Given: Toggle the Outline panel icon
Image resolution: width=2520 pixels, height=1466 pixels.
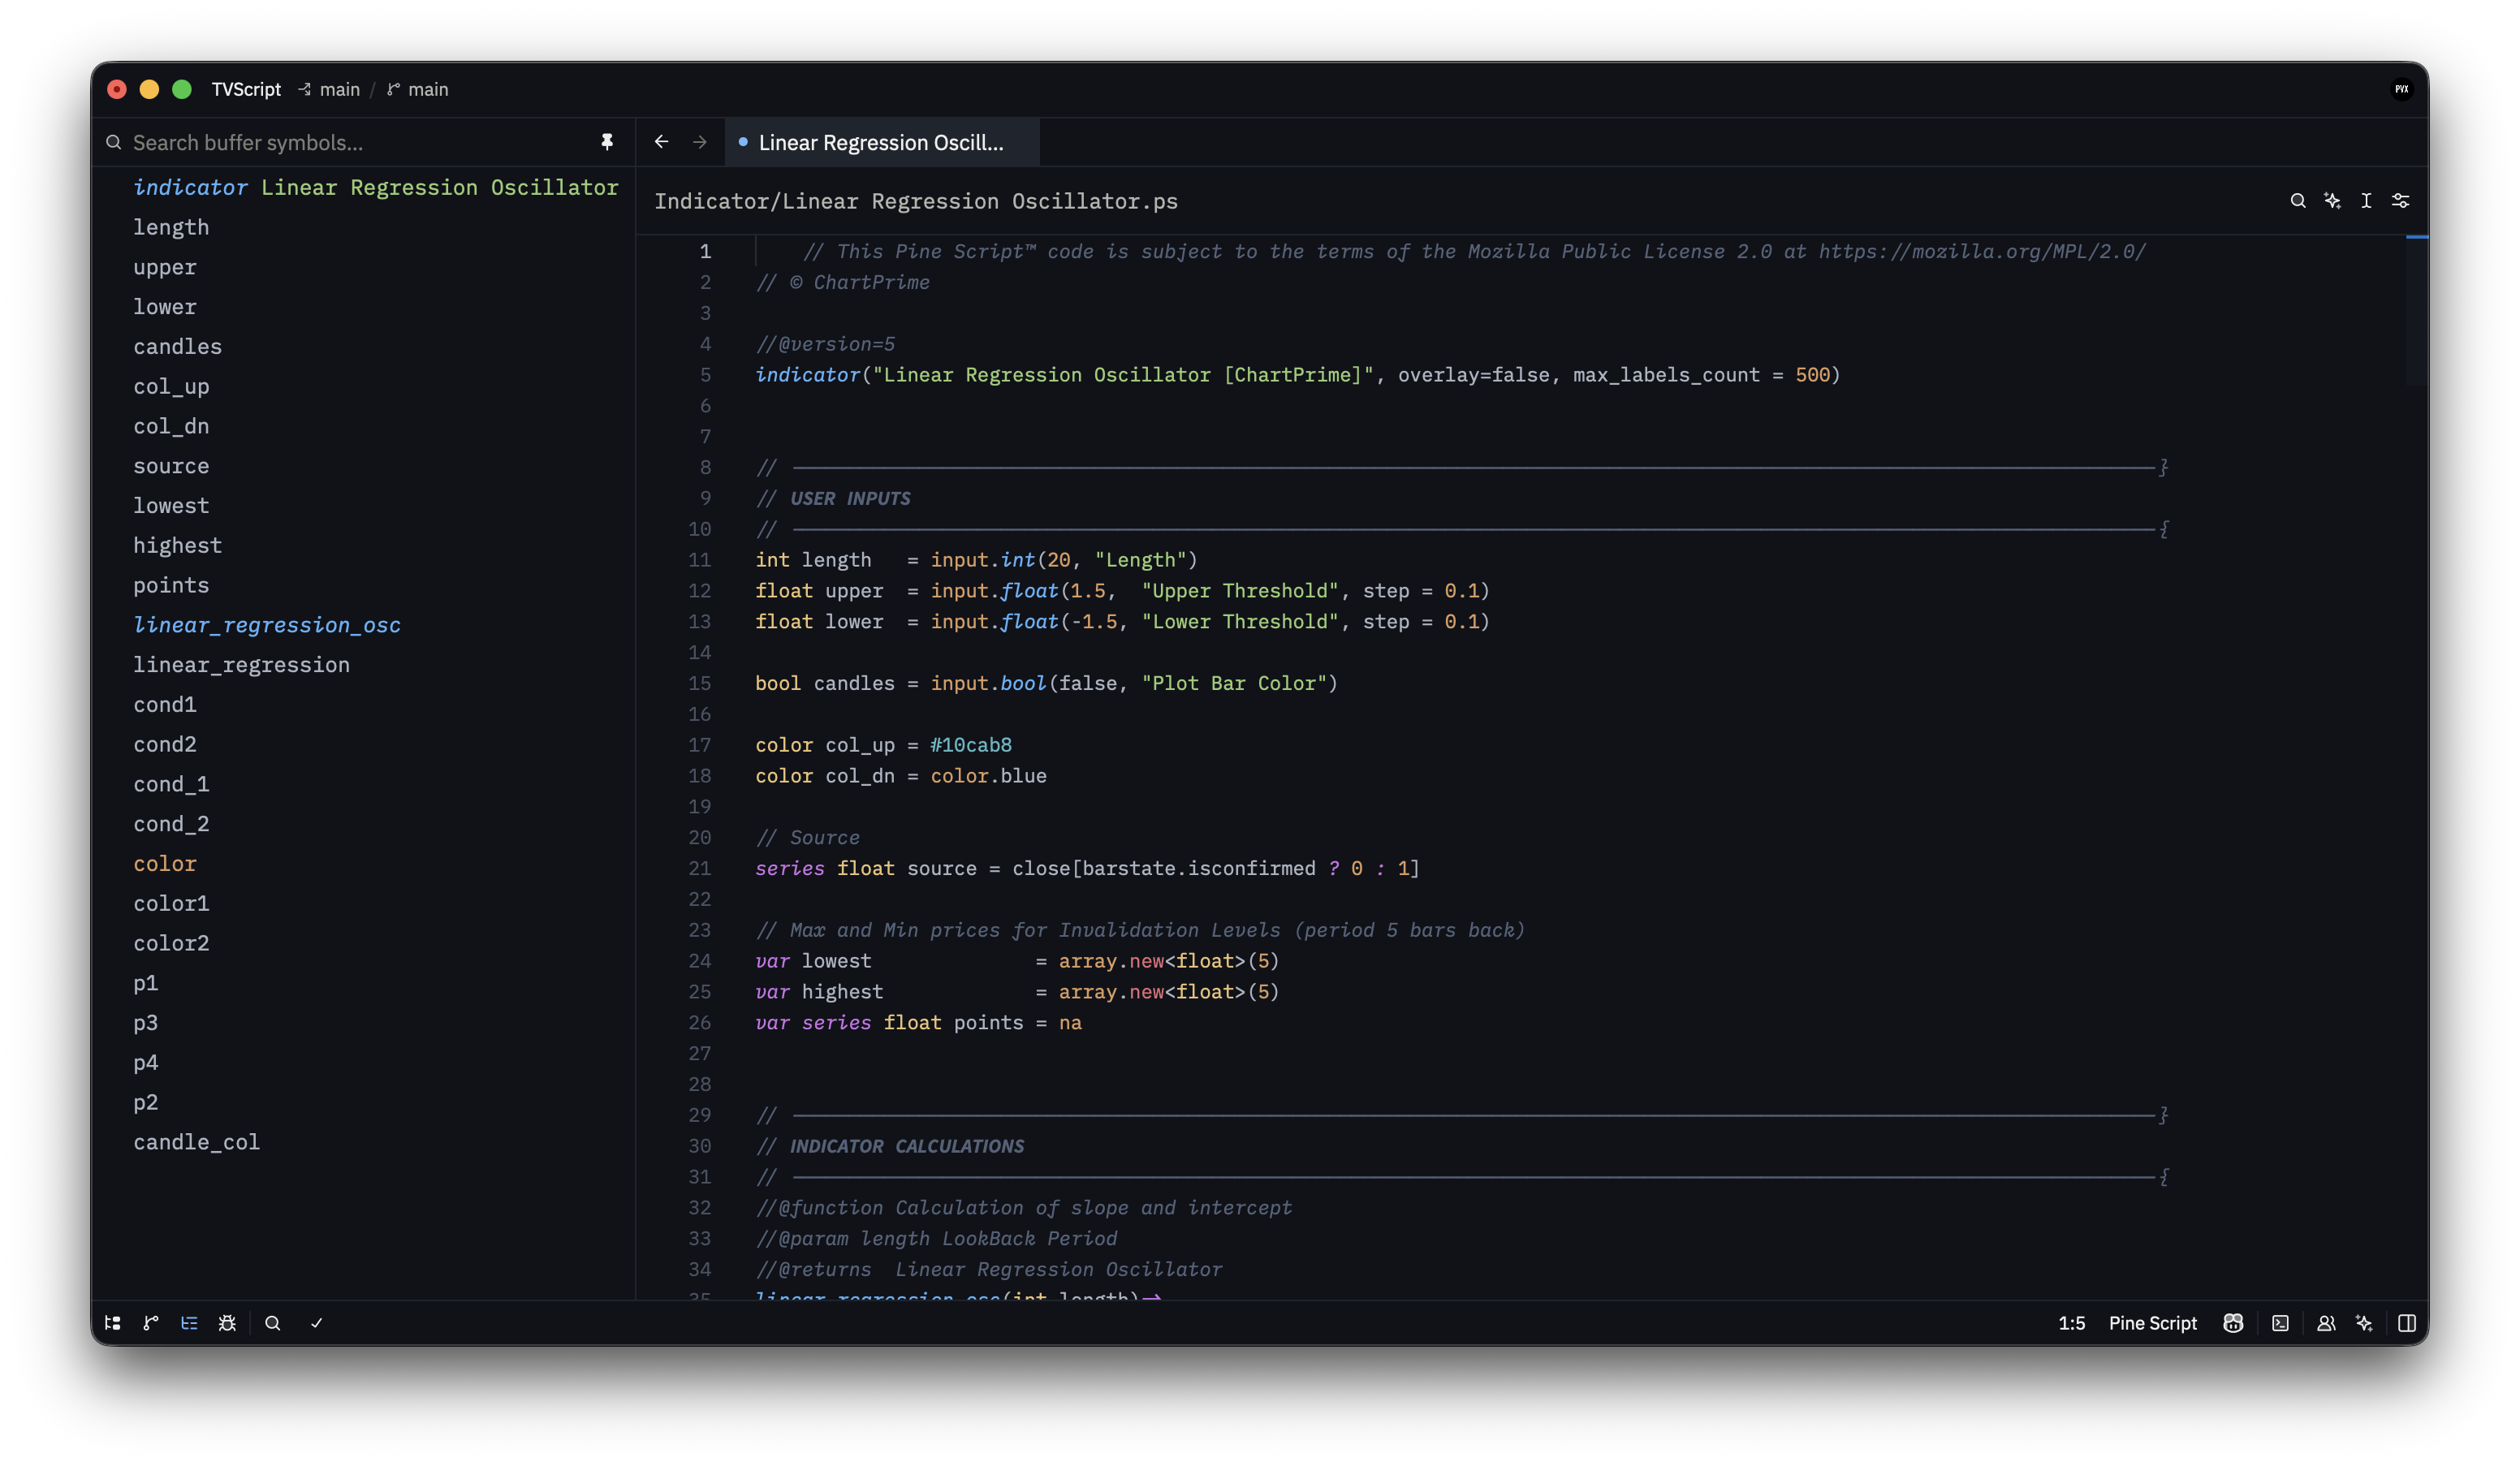Looking at the screenshot, I should [x=189, y=1323].
